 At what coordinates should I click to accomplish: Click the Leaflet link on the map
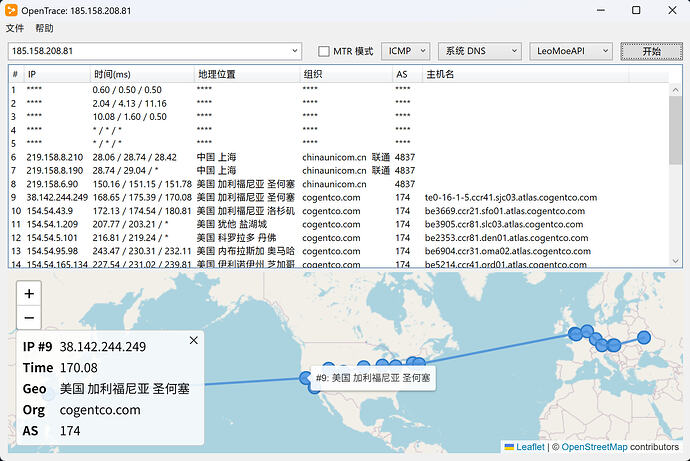(530, 446)
